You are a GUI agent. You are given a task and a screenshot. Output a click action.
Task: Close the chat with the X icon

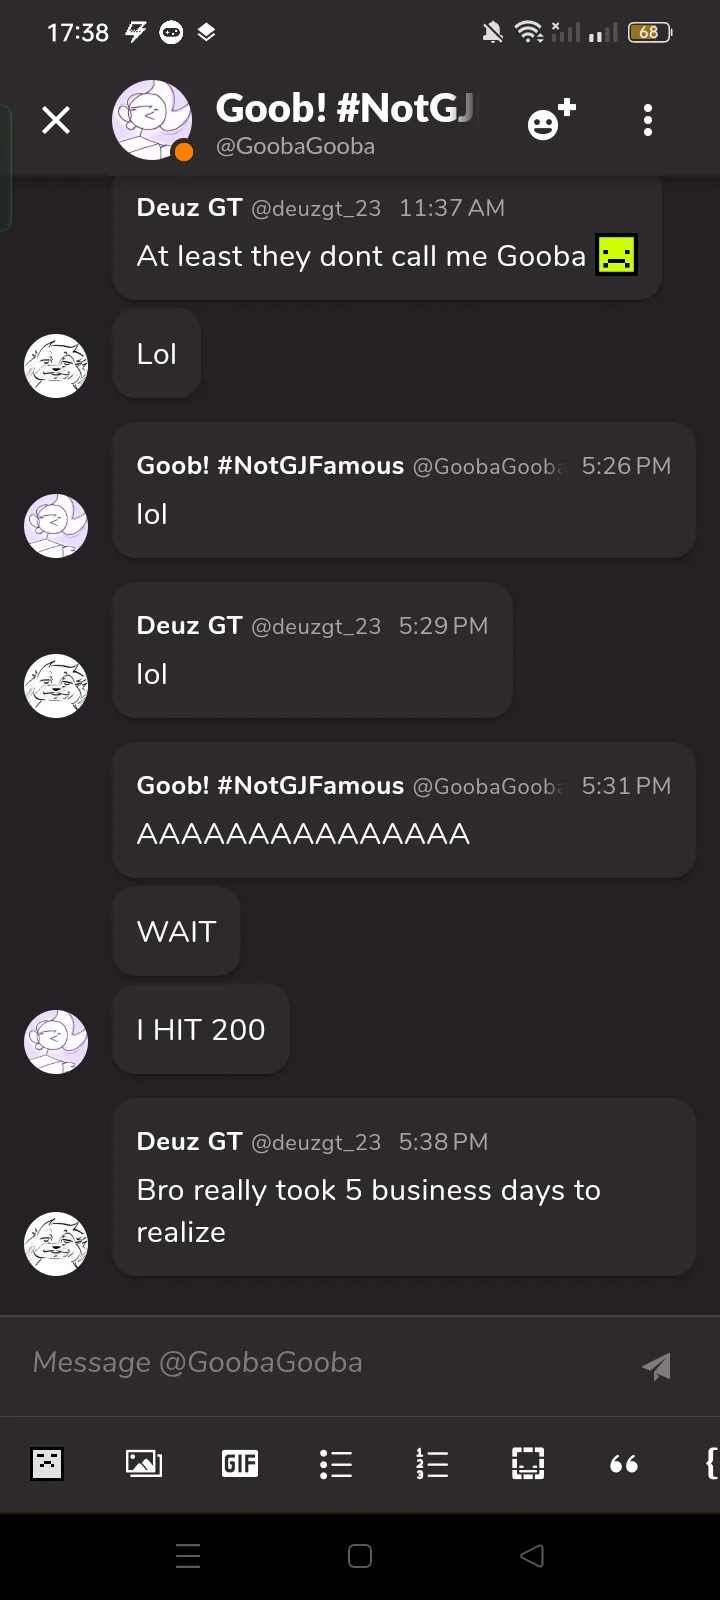tap(56, 121)
